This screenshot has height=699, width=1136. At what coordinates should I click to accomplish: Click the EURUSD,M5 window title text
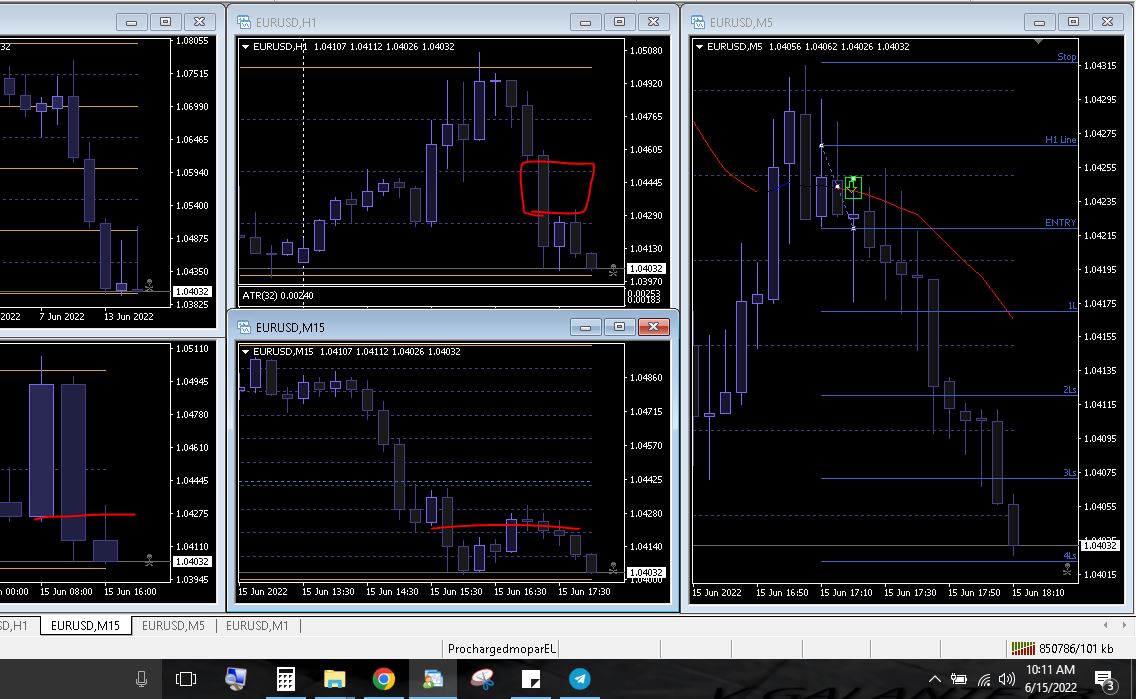point(741,22)
